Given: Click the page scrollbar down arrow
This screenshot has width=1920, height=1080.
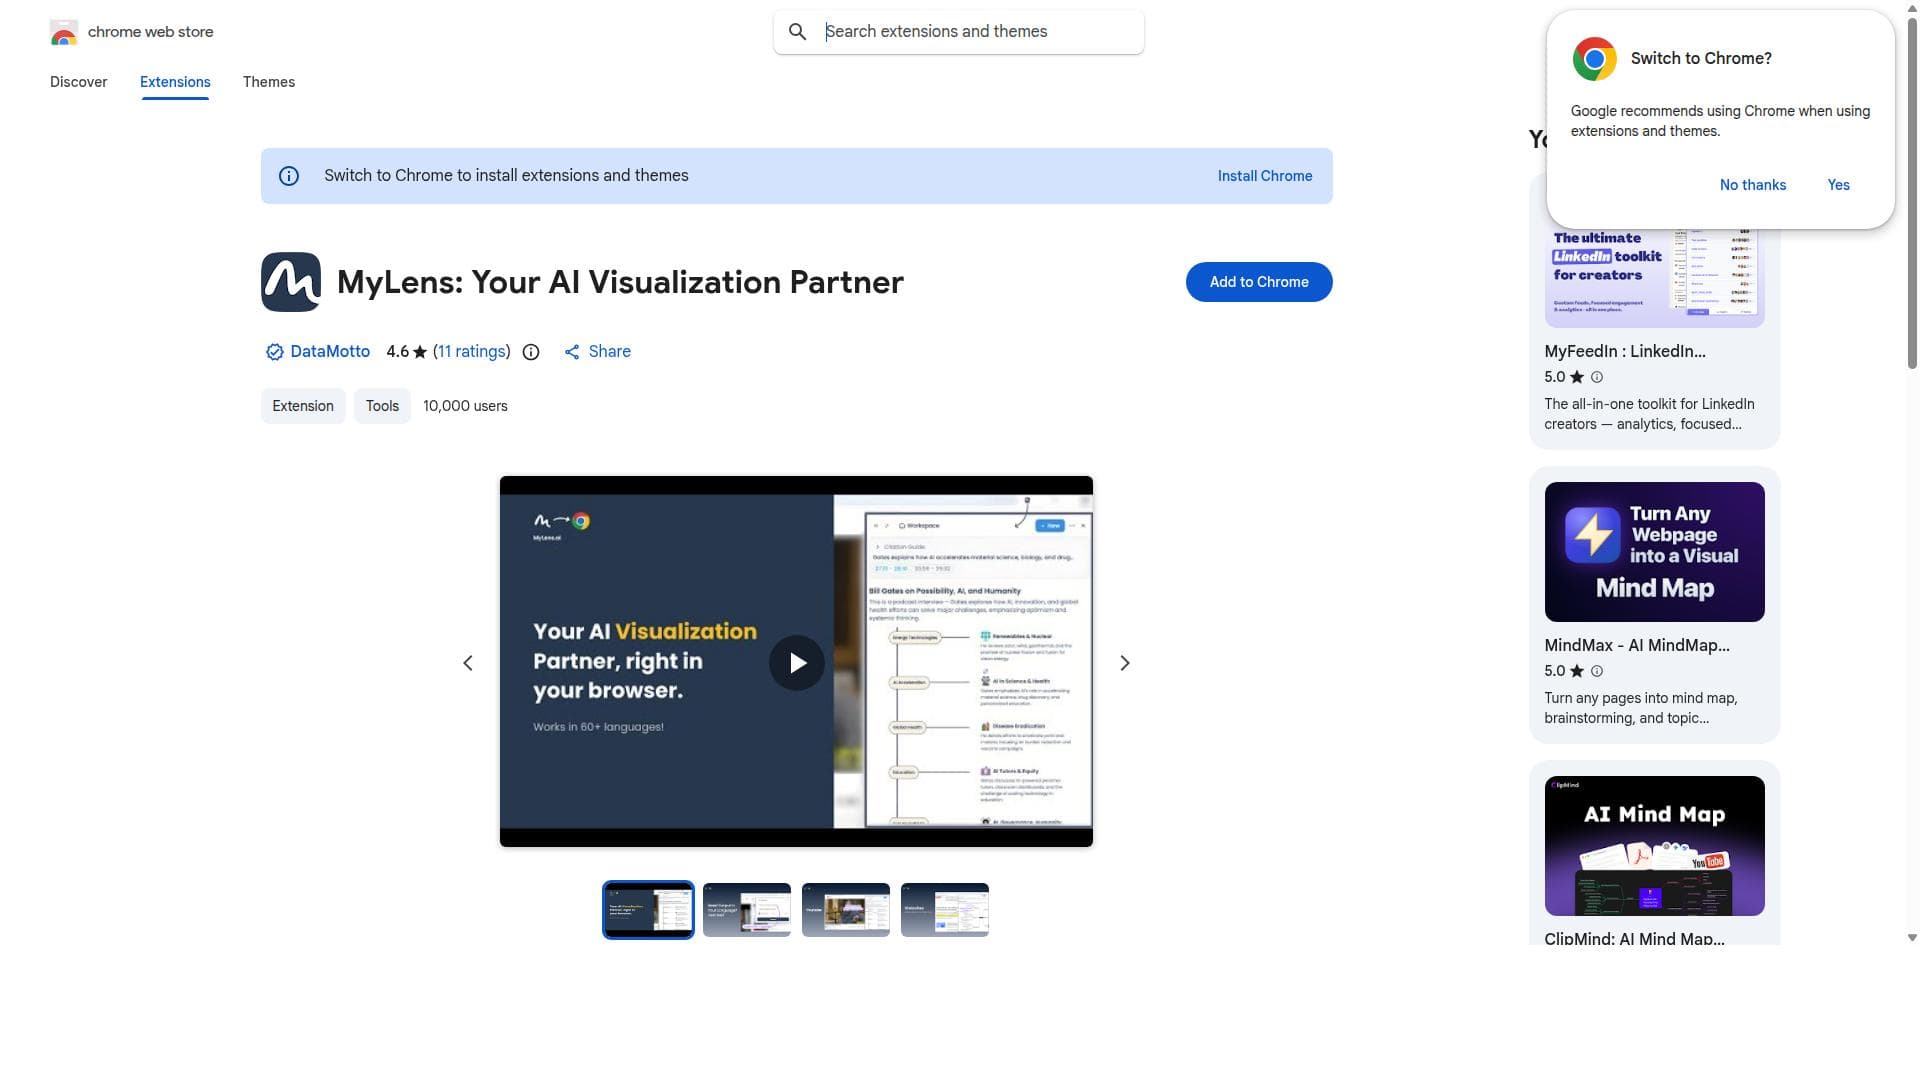Looking at the screenshot, I should (1912, 938).
